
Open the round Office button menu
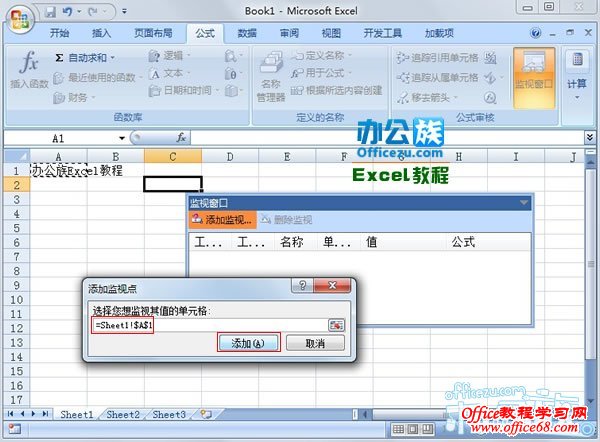[19, 19]
